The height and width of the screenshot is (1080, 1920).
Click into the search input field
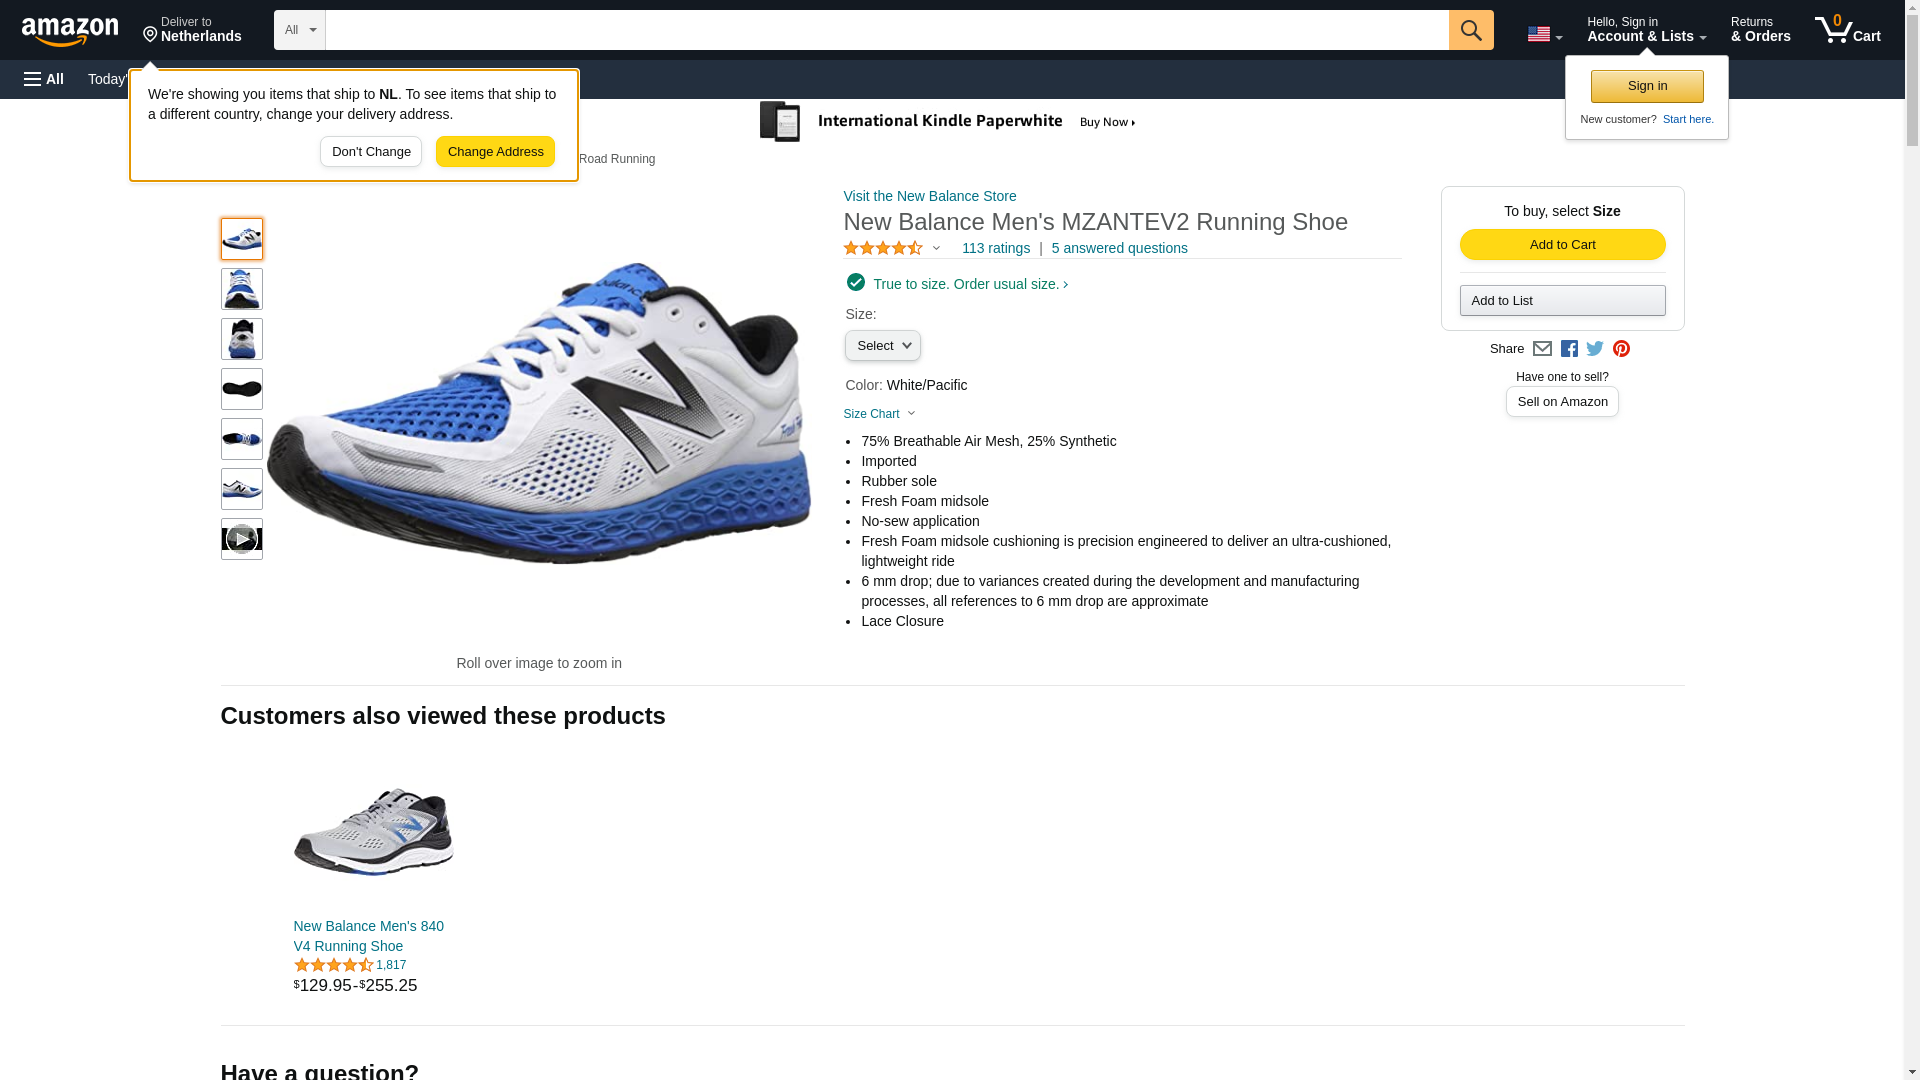point(886,30)
